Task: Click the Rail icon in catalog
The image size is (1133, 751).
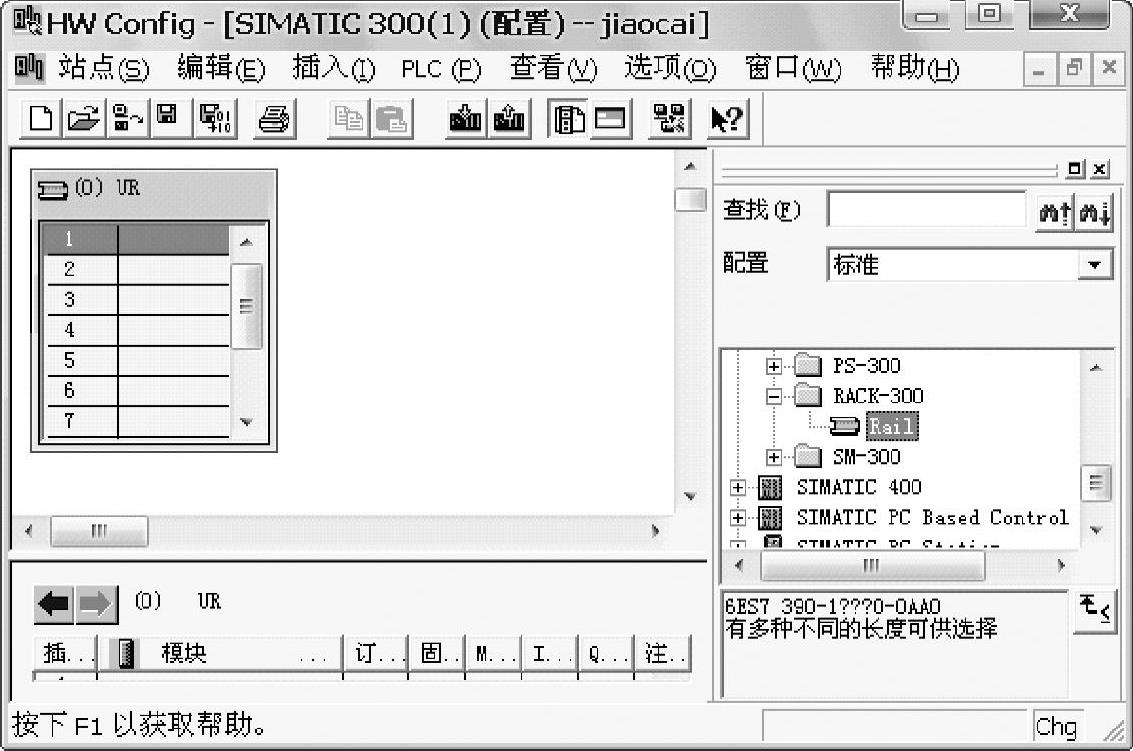Action: 843,426
